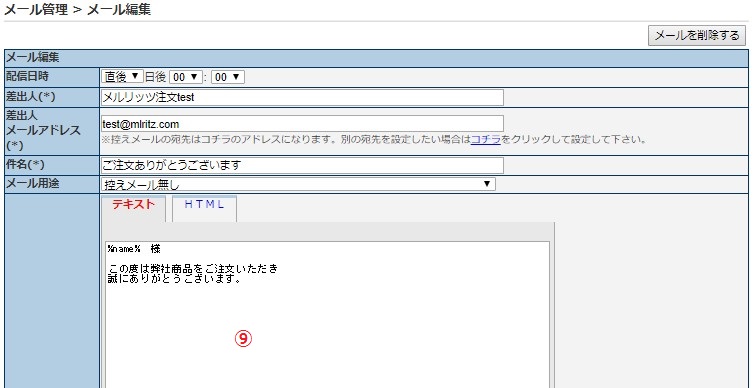756x388 pixels.
Task: Click the sender email field test@mlritz.com
Action: tap(302, 124)
